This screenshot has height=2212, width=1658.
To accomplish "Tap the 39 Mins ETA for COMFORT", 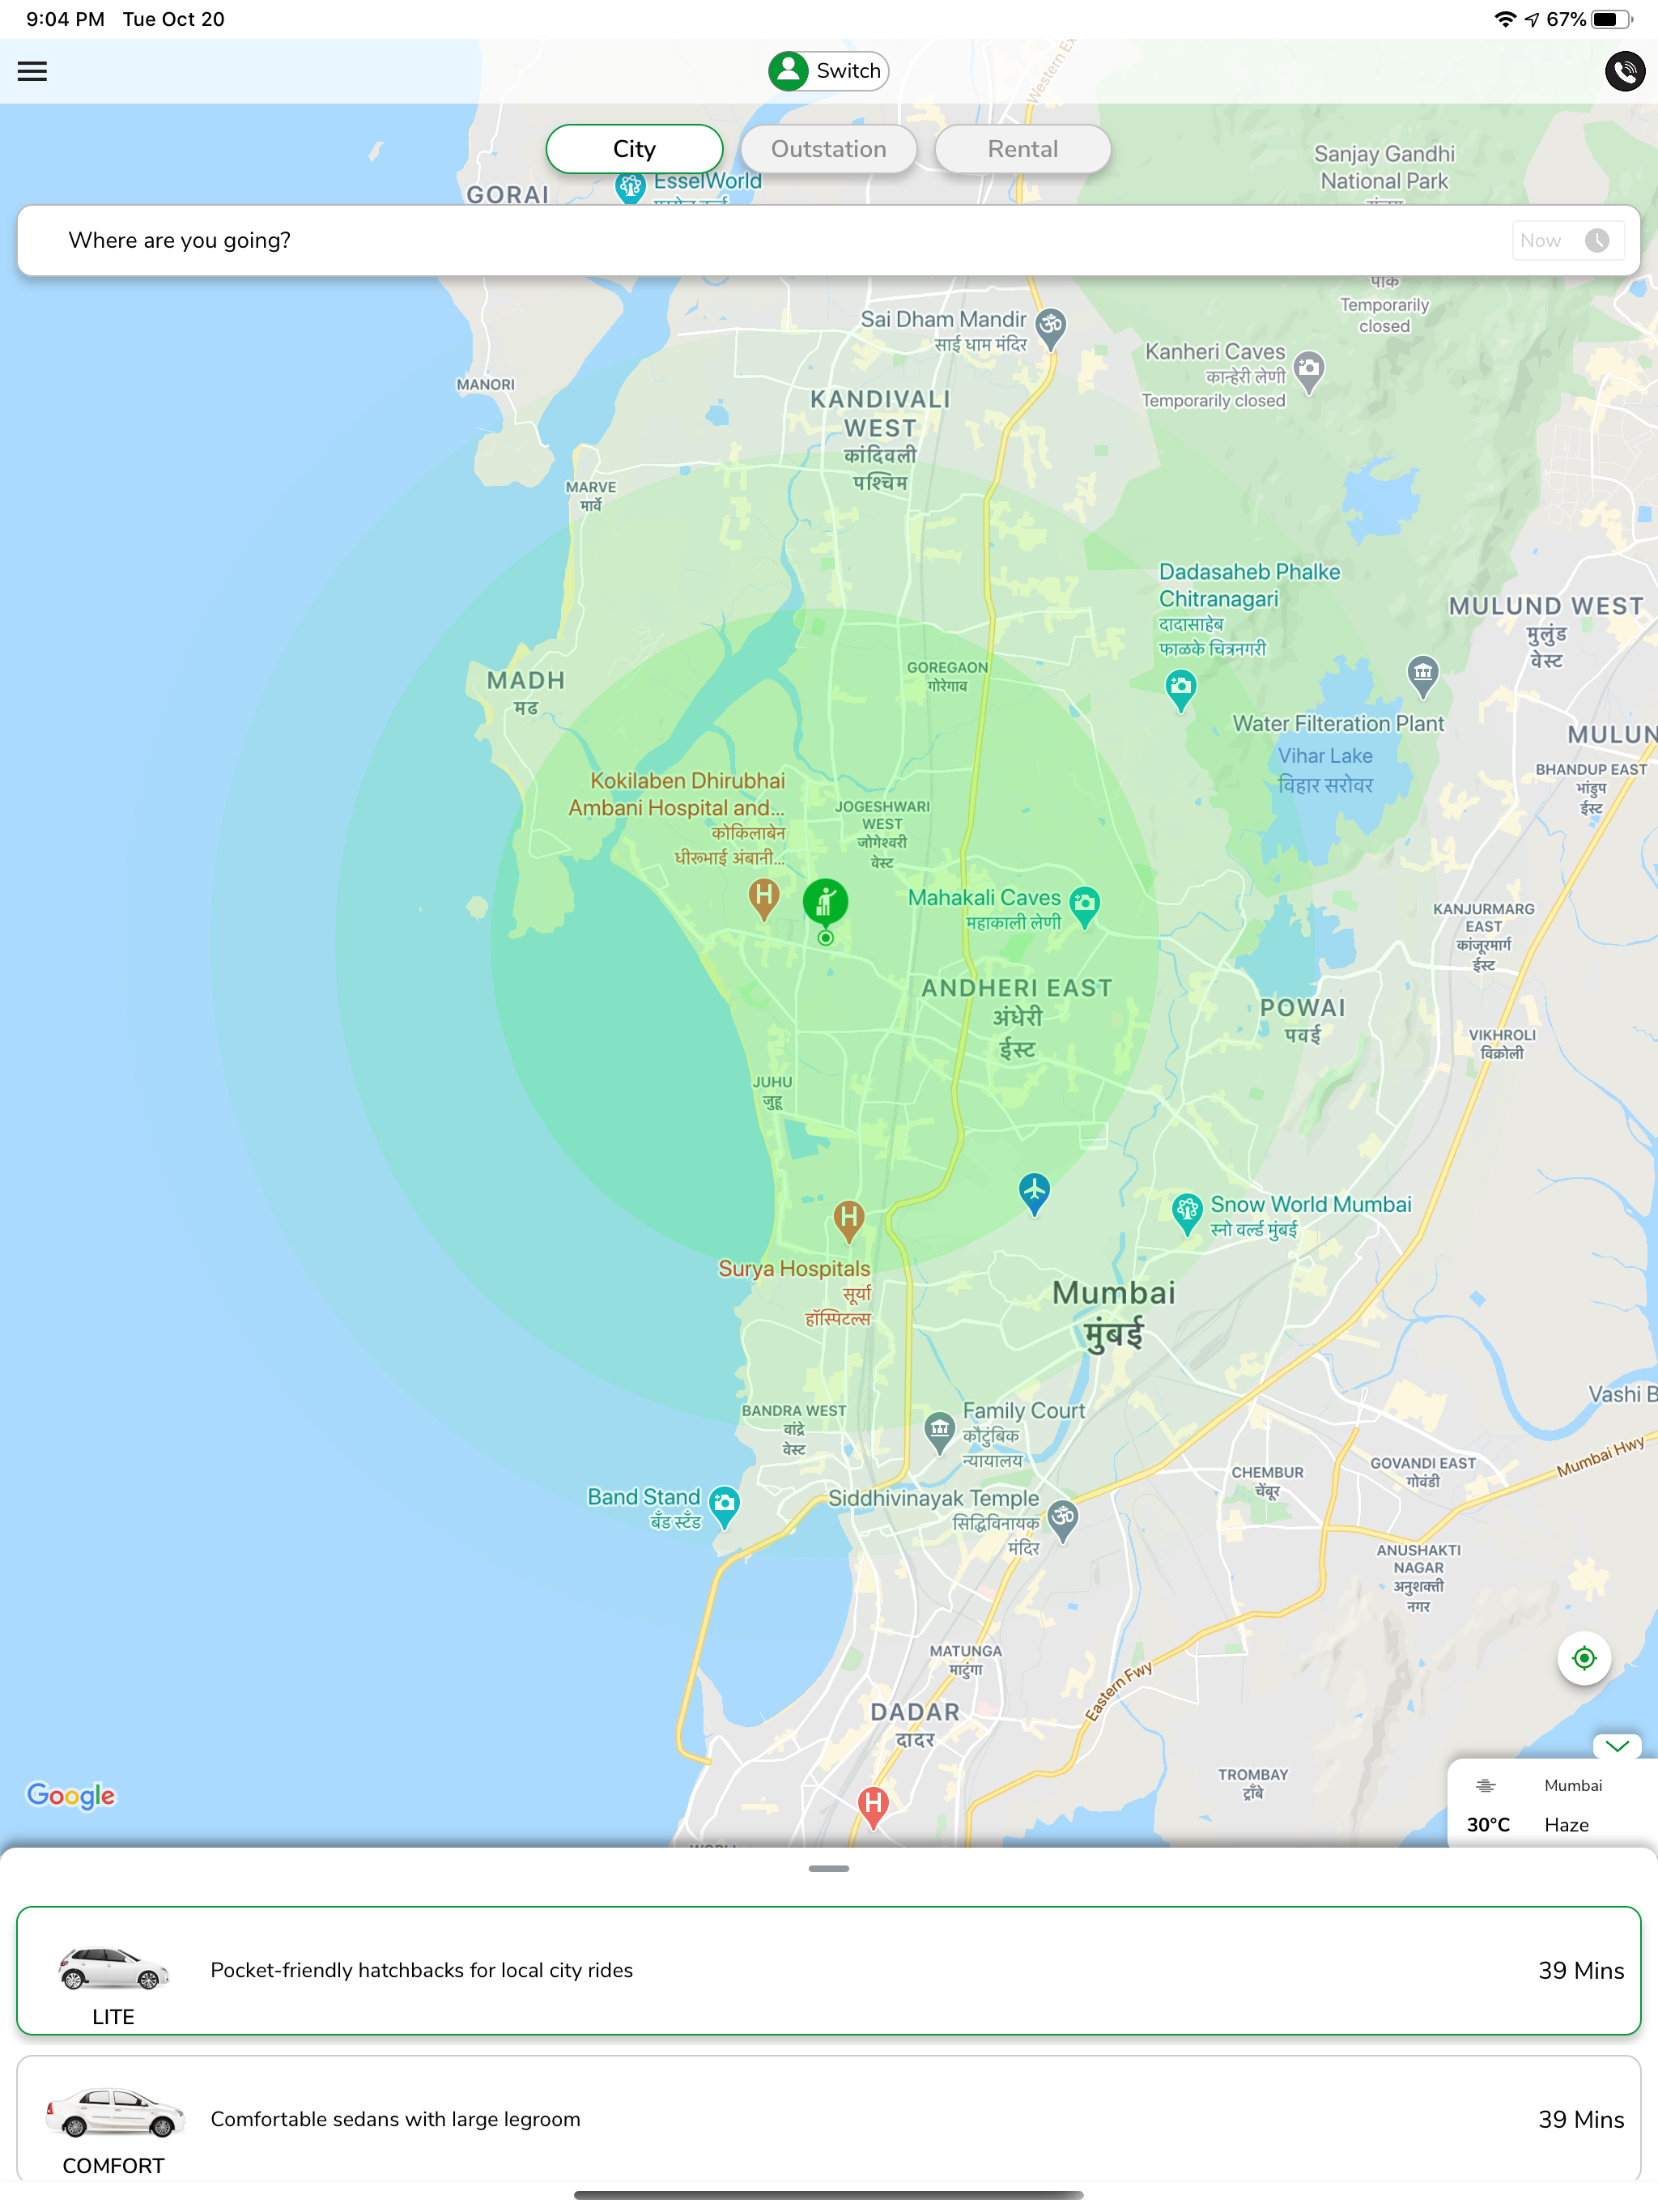I will click(1581, 2119).
